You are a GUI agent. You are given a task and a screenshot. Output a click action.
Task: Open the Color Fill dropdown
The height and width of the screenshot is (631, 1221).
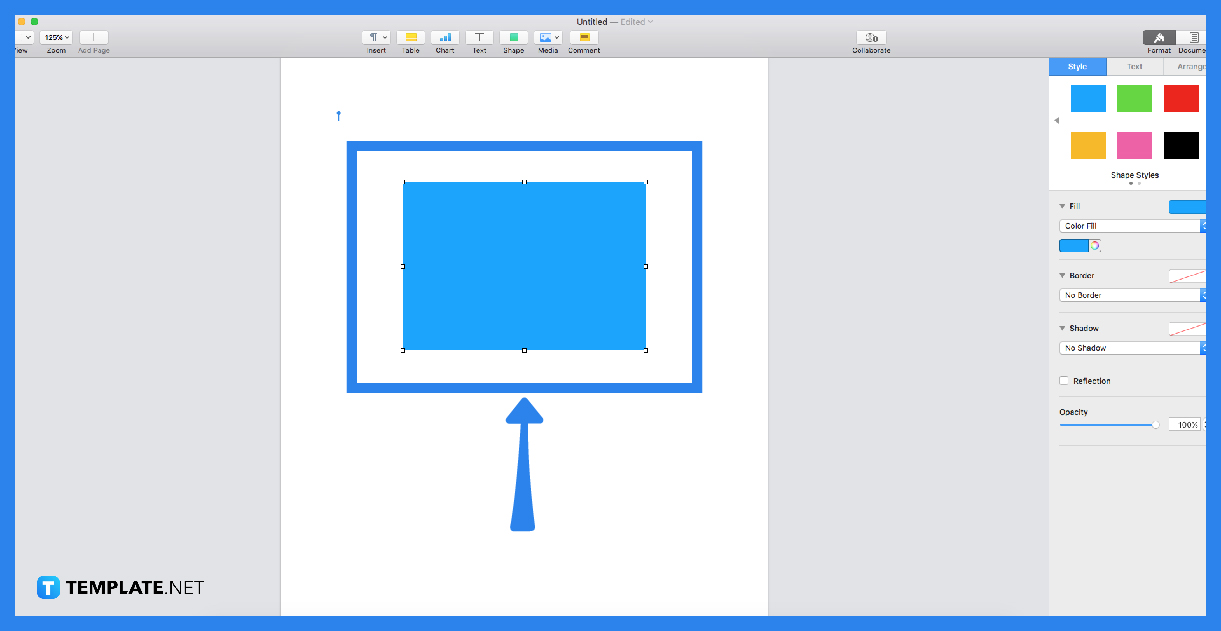1131,225
